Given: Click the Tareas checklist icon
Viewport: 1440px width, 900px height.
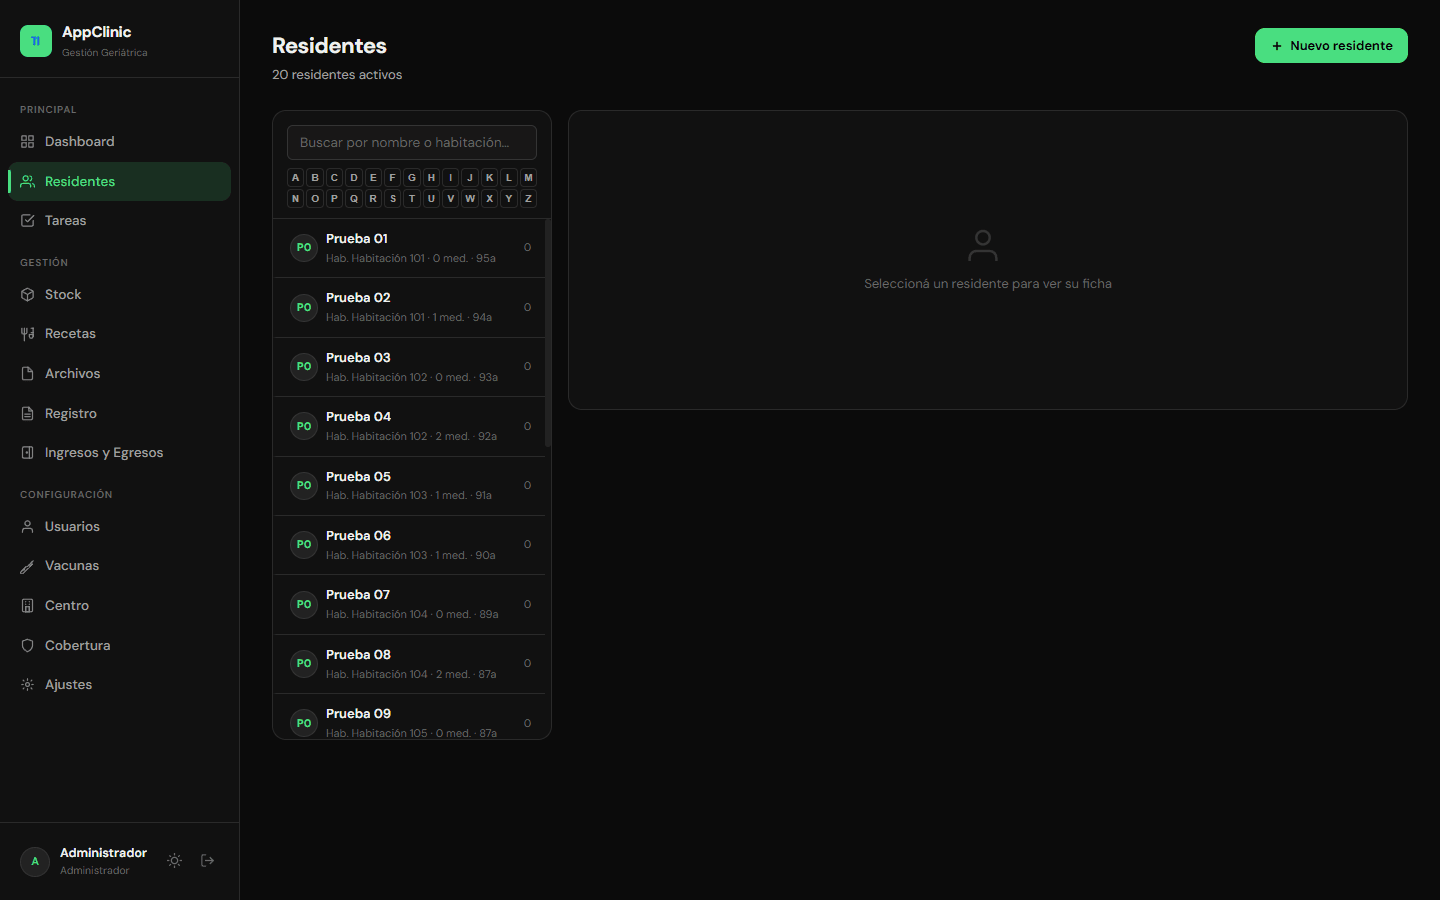Looking at the screenshot, I should [x=28, y=221].
